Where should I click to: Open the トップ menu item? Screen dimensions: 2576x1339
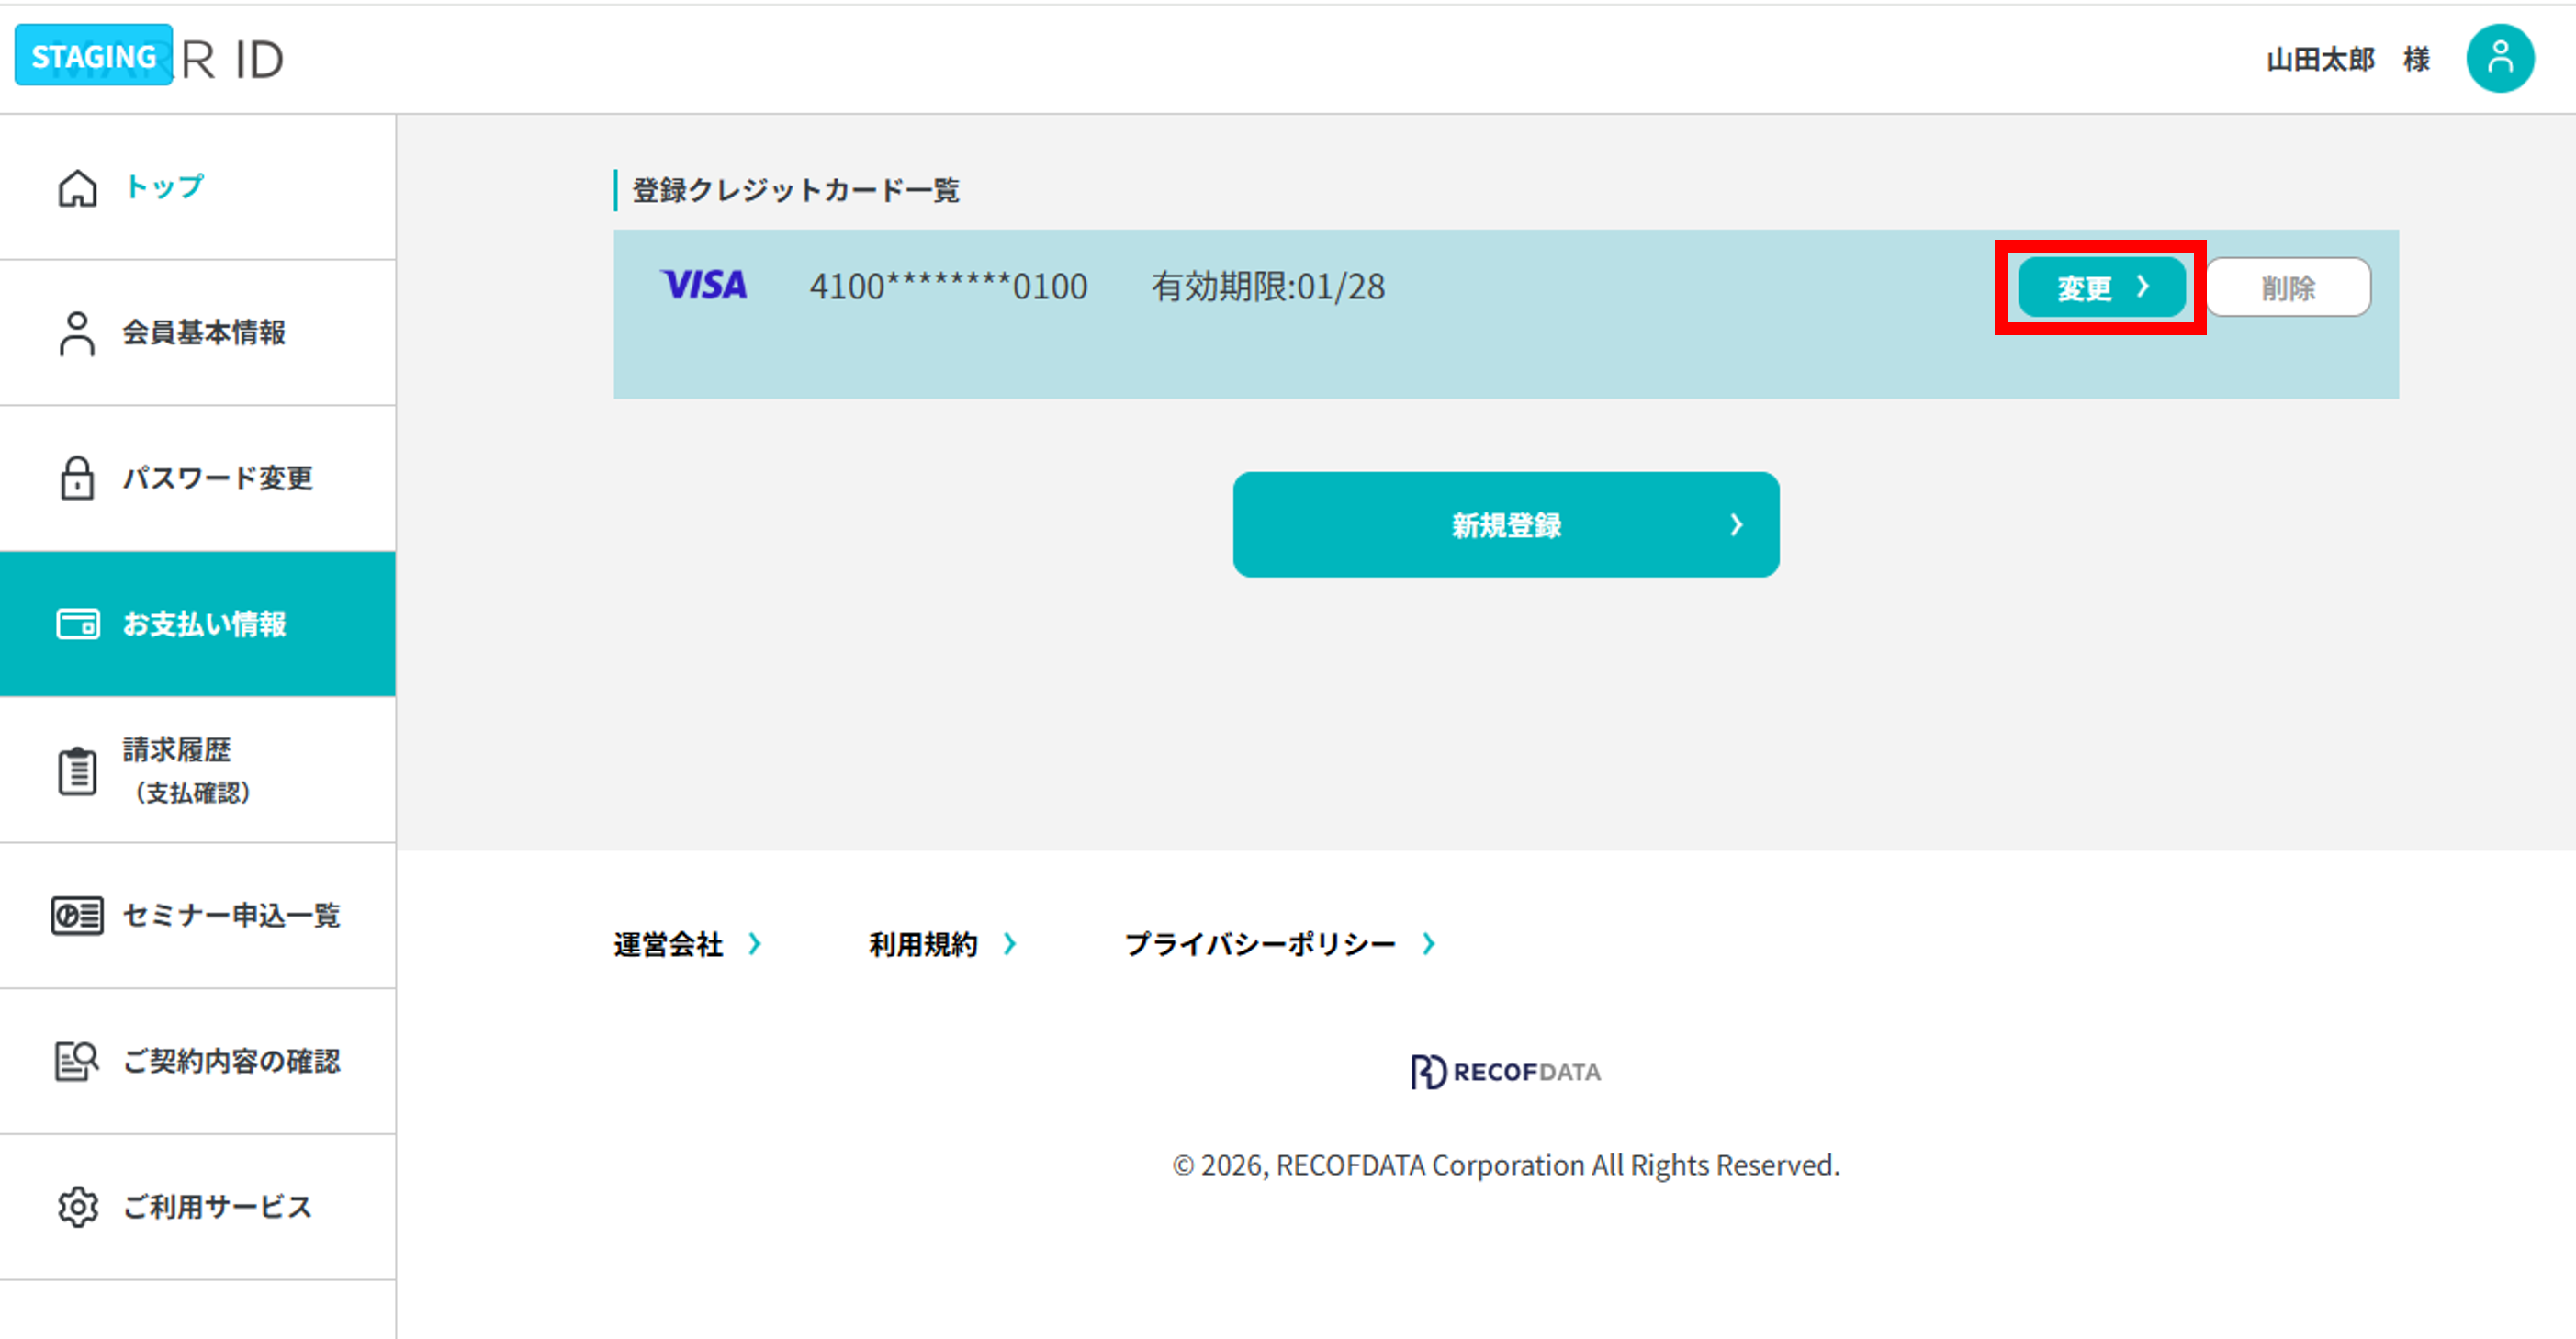198,187
